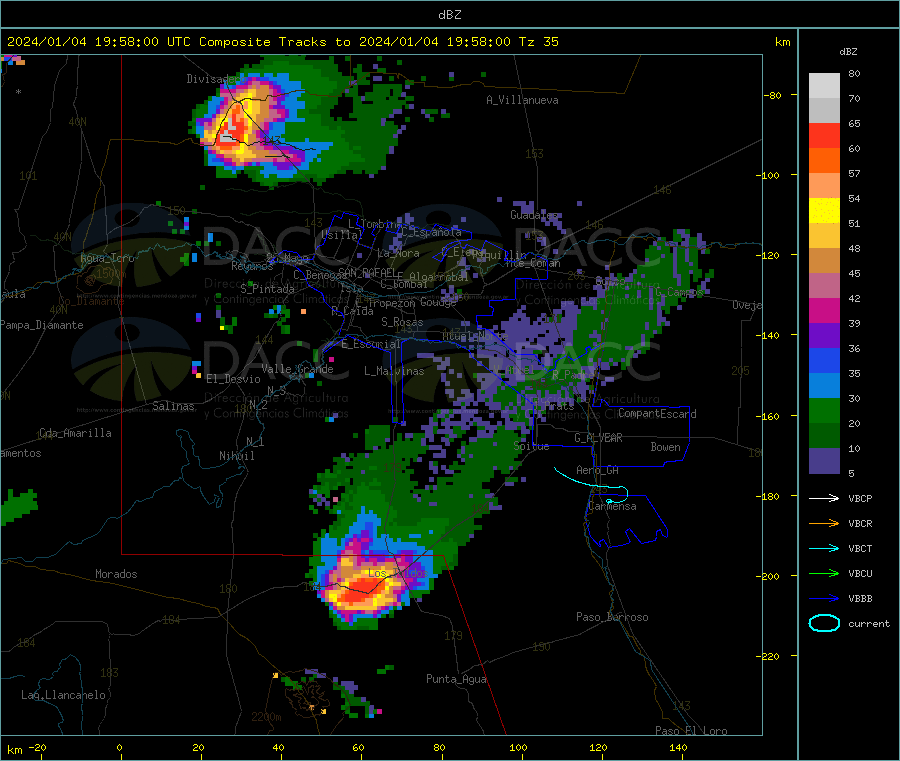The height and width of the screenshot is (761, 900).
Task: Pick the light orange 54–57 dBZ swatch
Action: pos(824,185)
